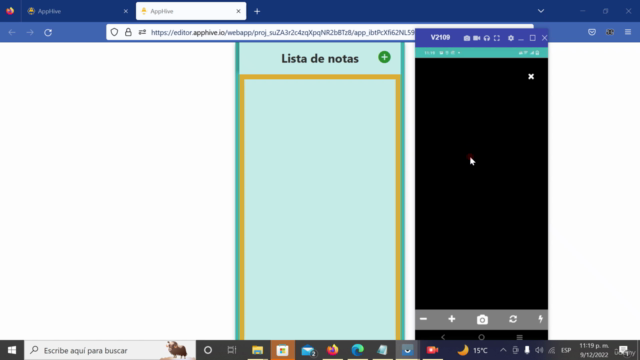Zoom in with the plus button in the phone mirror
The image size is (640, 360).
[451, 319]
